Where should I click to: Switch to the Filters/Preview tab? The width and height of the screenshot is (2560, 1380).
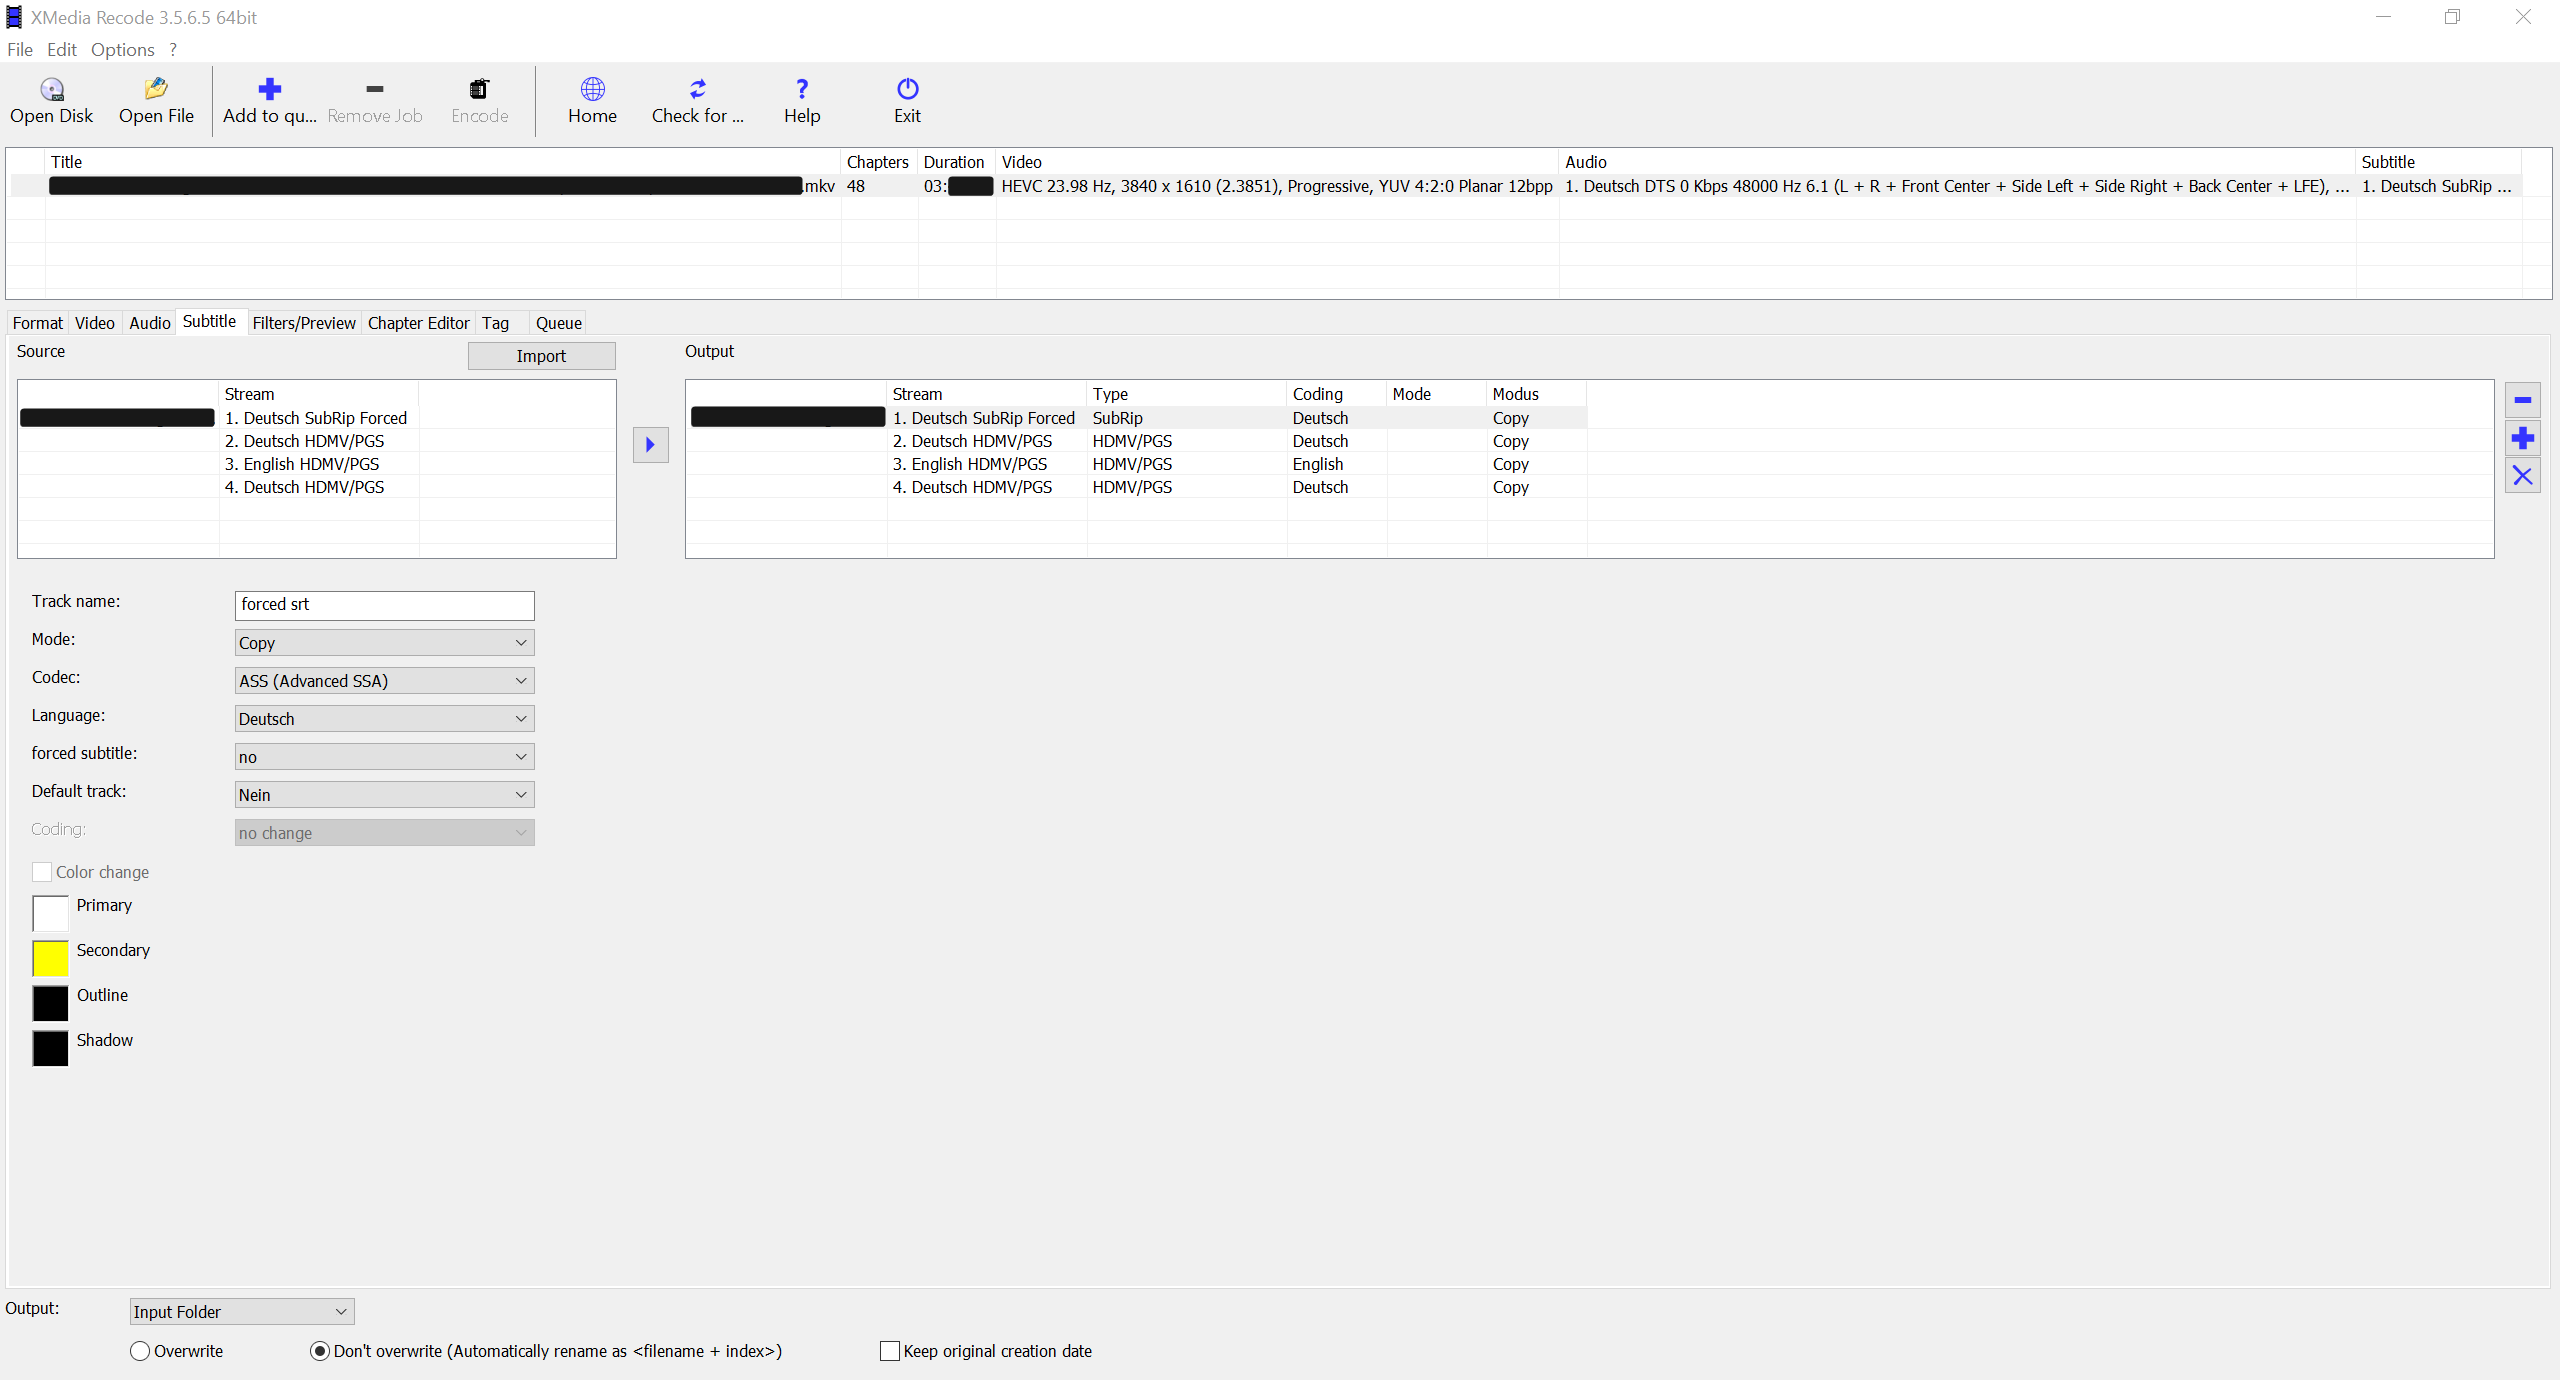(x=303, y=323)
